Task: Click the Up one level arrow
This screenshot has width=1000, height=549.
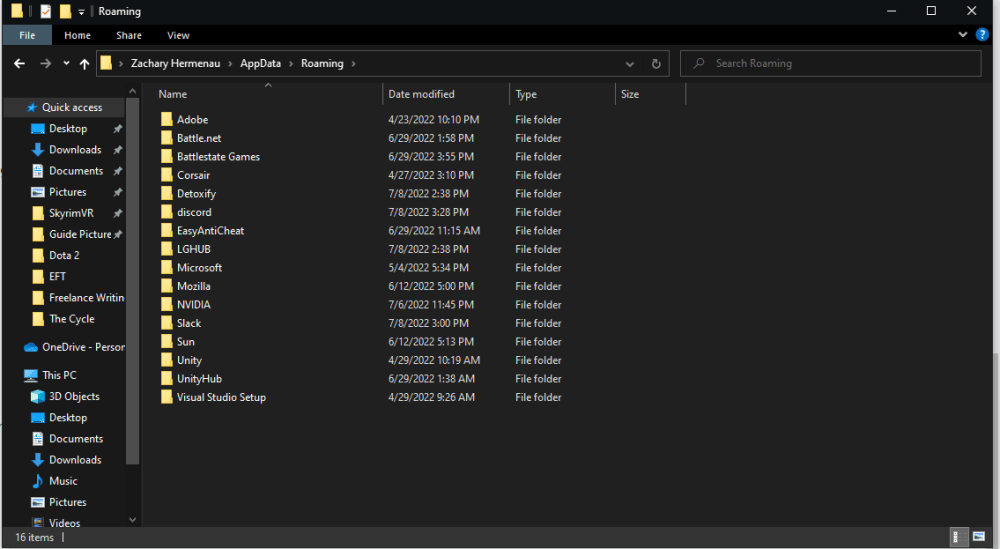Action: pyautogui.click(x=84, y=63)
